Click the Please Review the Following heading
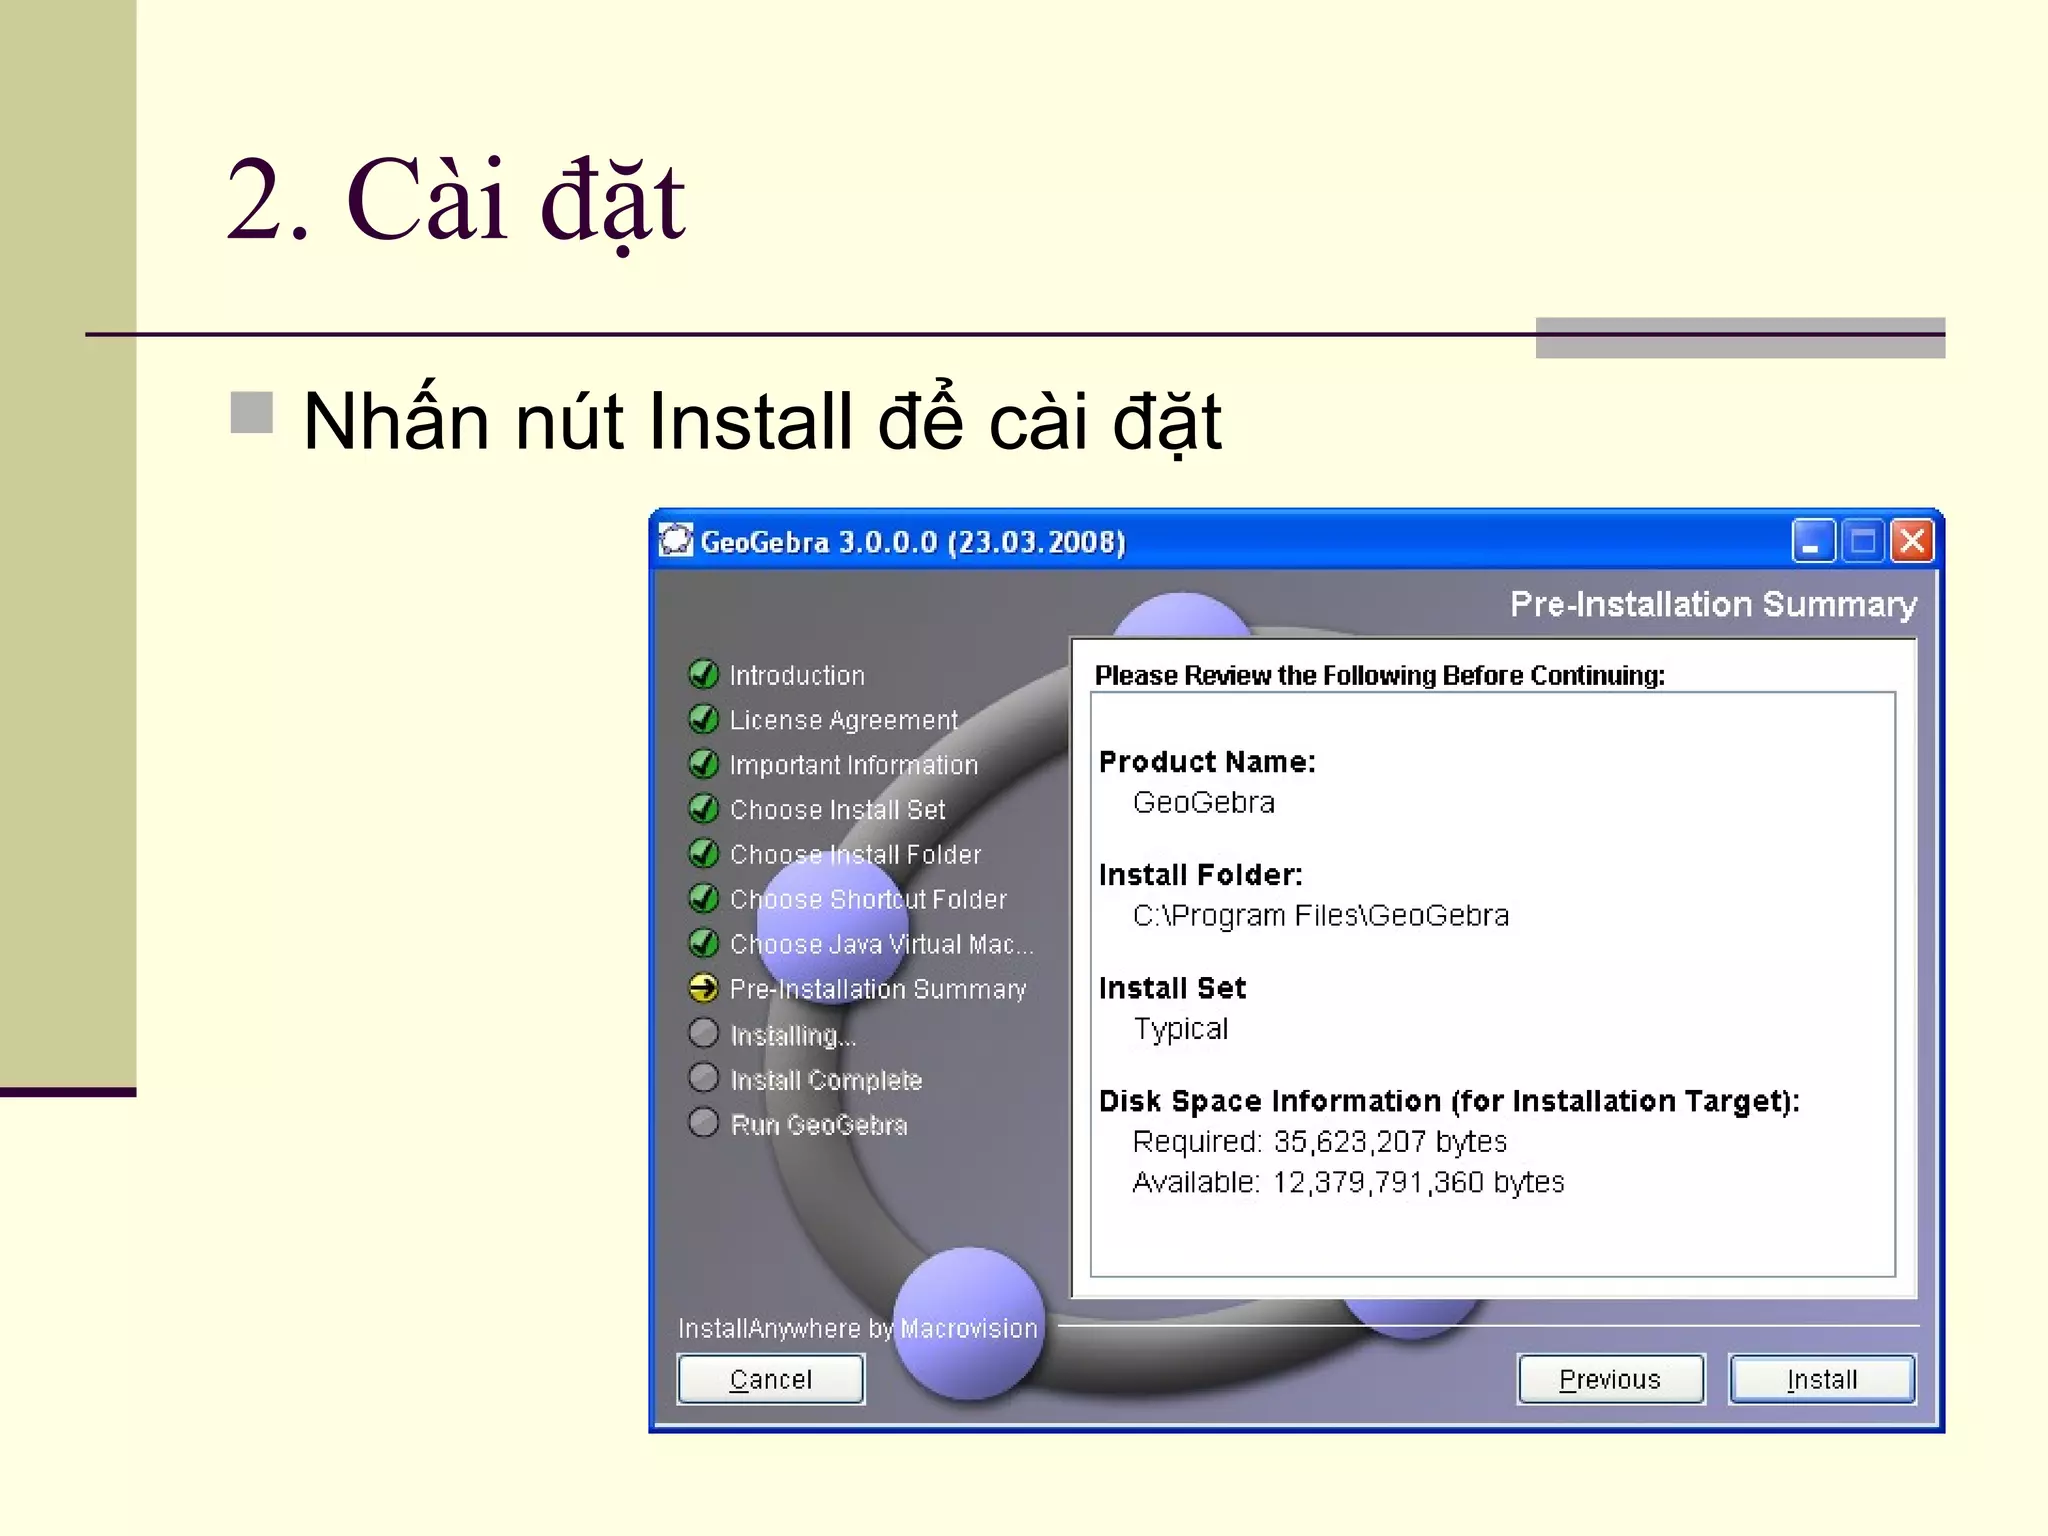2048x1536 pixels. pyautogui.click(x=1379, y=675)
